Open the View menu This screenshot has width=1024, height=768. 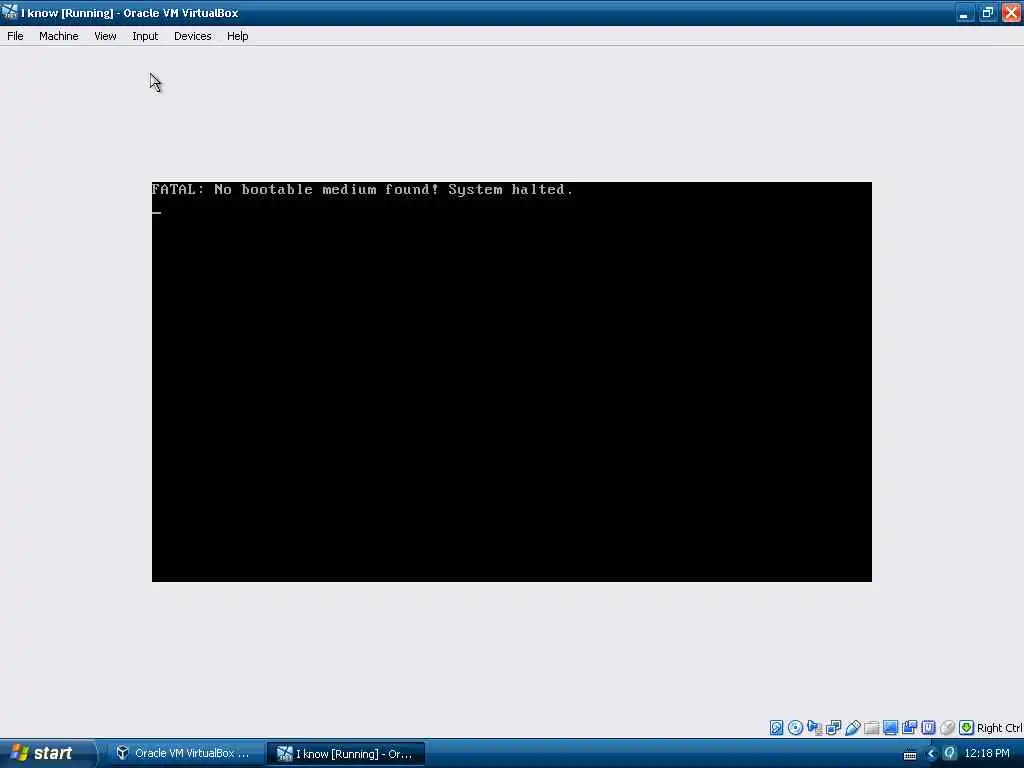[x=105, y=36]
